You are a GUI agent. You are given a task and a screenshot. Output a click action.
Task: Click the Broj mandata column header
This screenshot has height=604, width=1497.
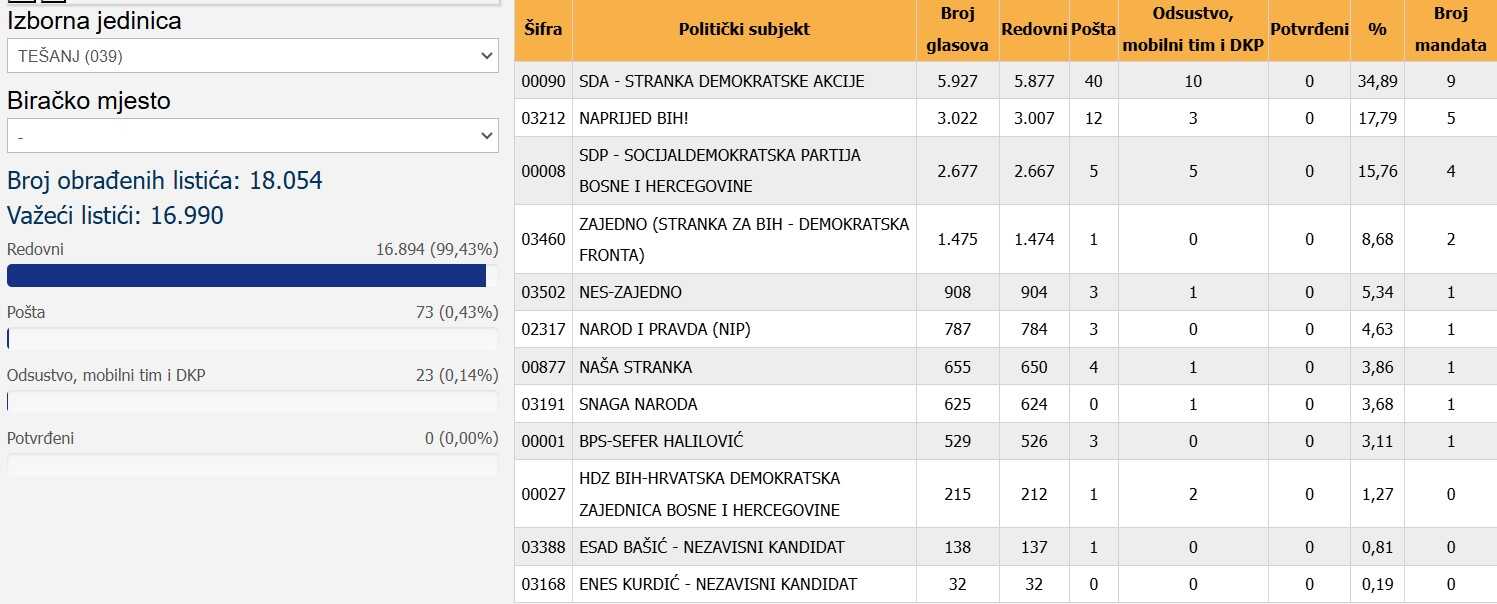1450,29
